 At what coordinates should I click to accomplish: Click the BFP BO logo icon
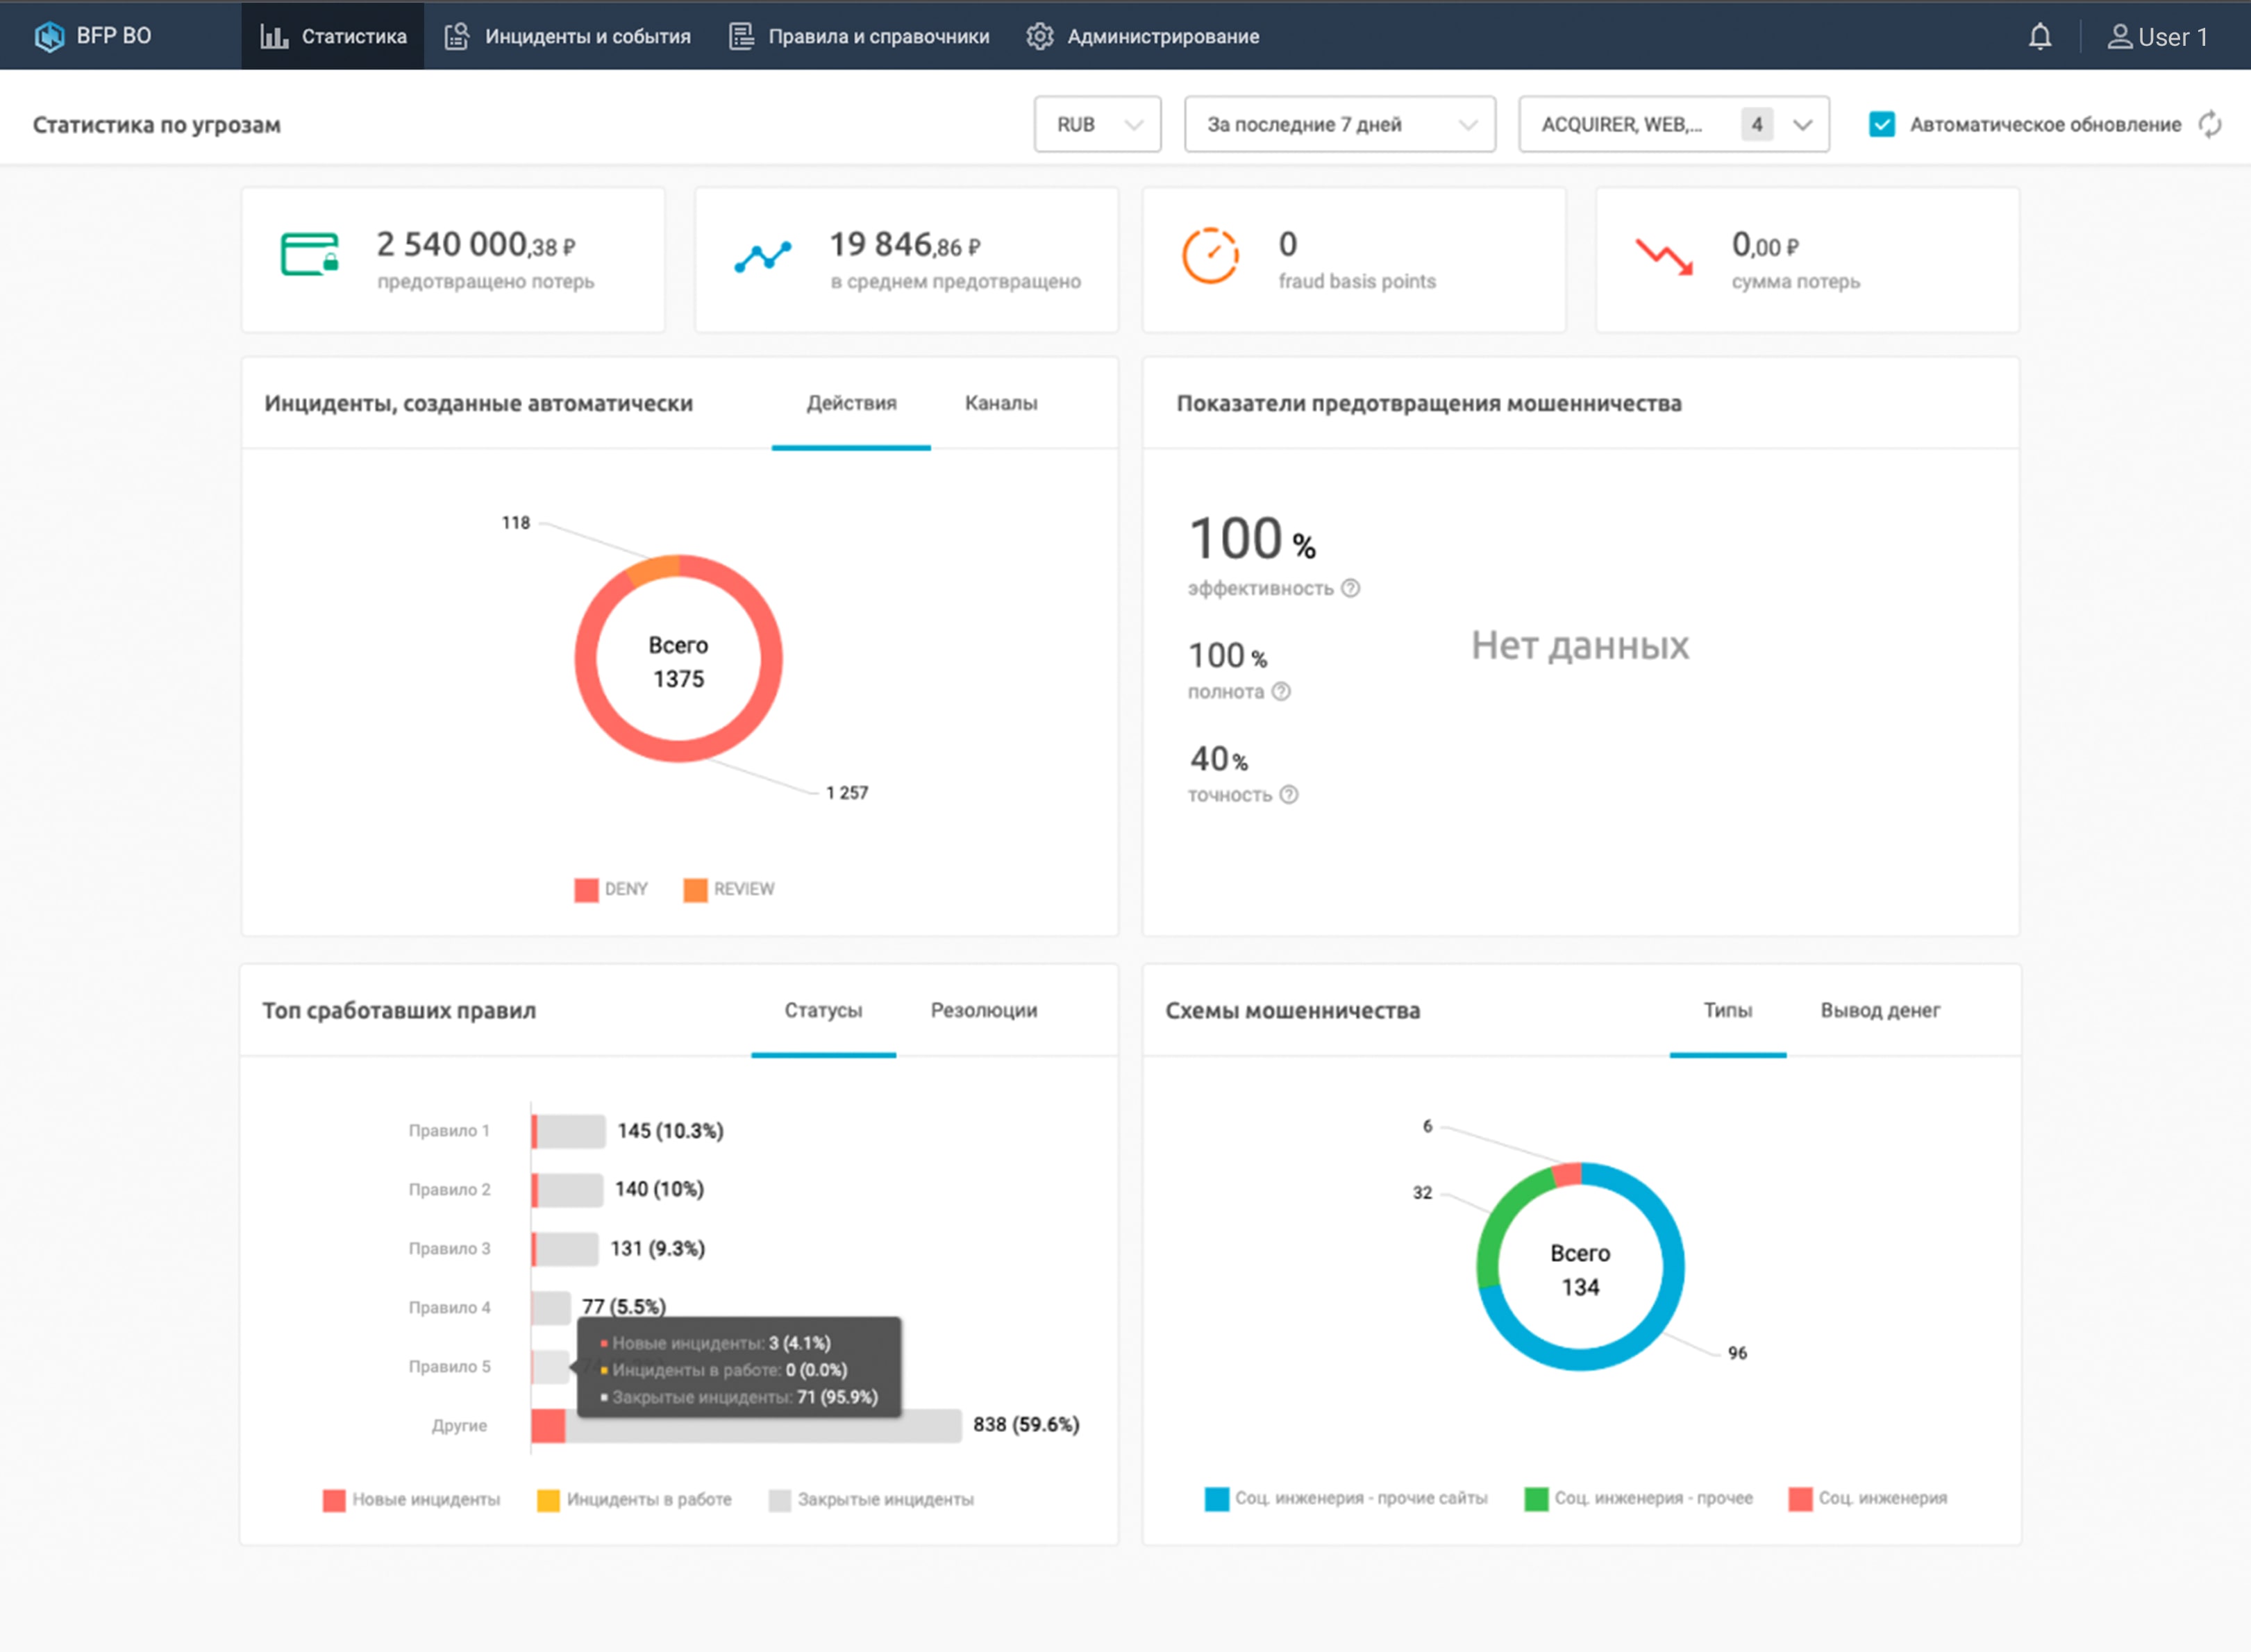pos(47,36)
